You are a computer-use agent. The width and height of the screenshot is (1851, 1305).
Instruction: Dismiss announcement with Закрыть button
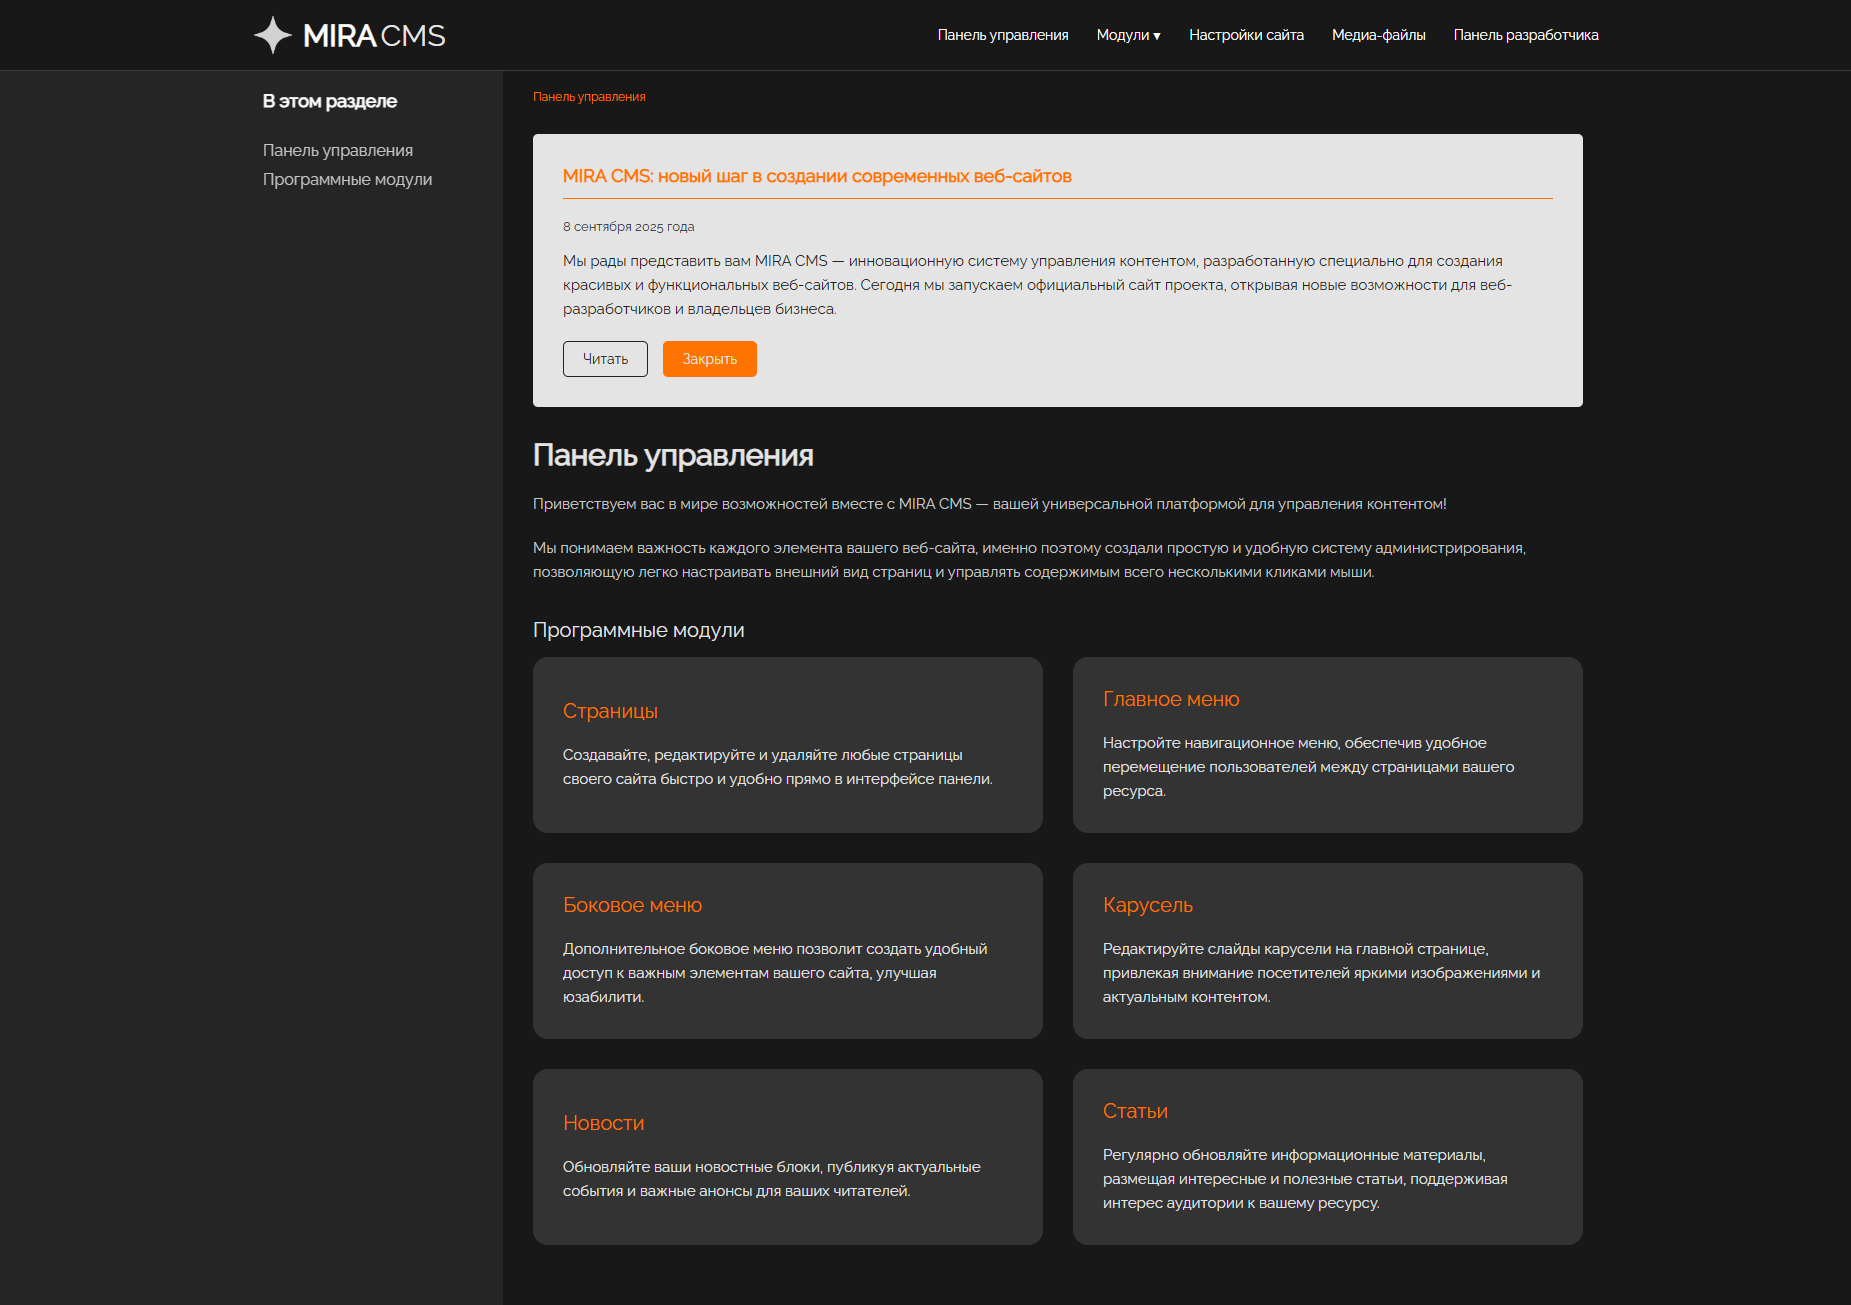[x=709, y=359]
